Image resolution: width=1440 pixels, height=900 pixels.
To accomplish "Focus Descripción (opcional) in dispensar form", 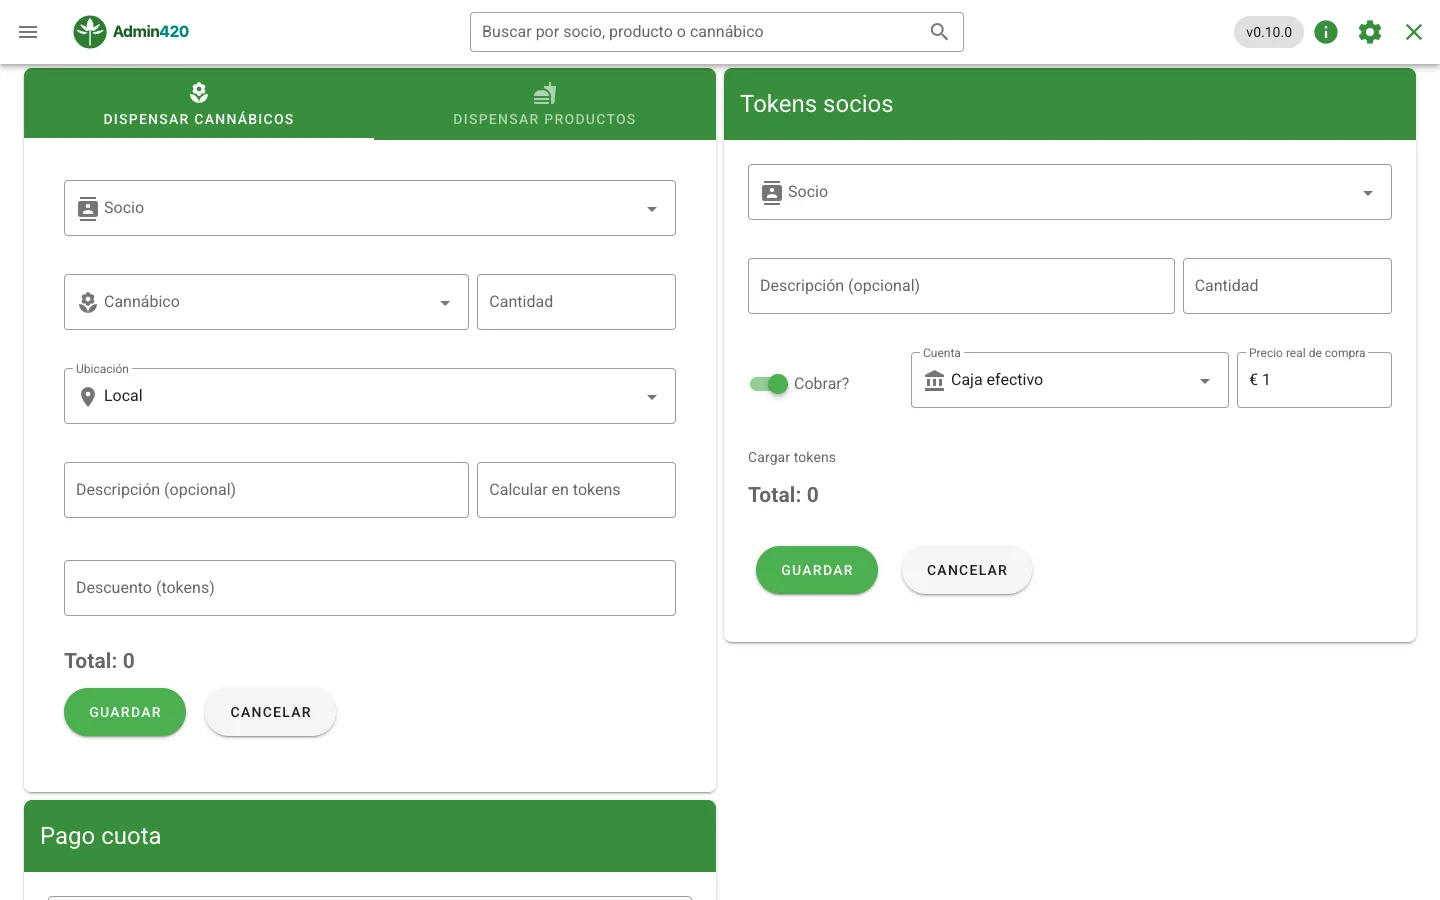I will [x=266, y=490].
